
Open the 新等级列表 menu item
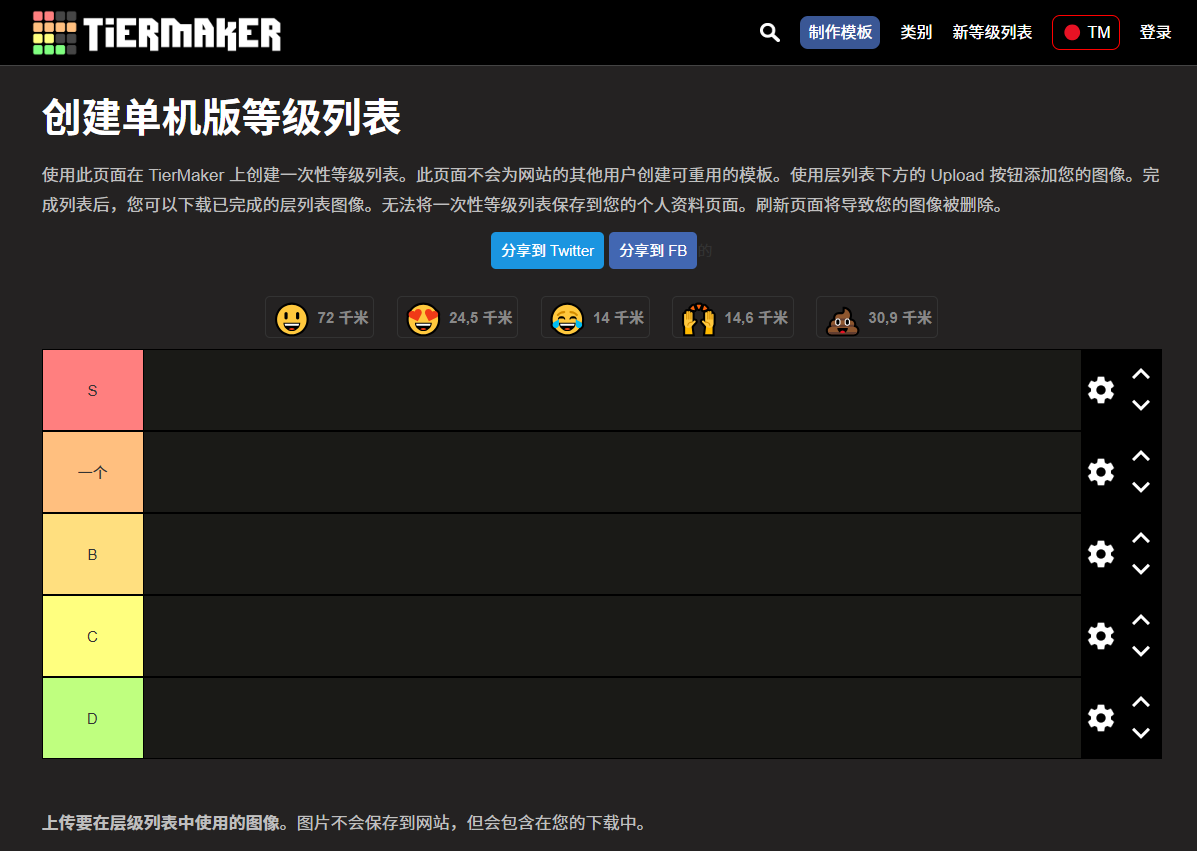[992, 32]
